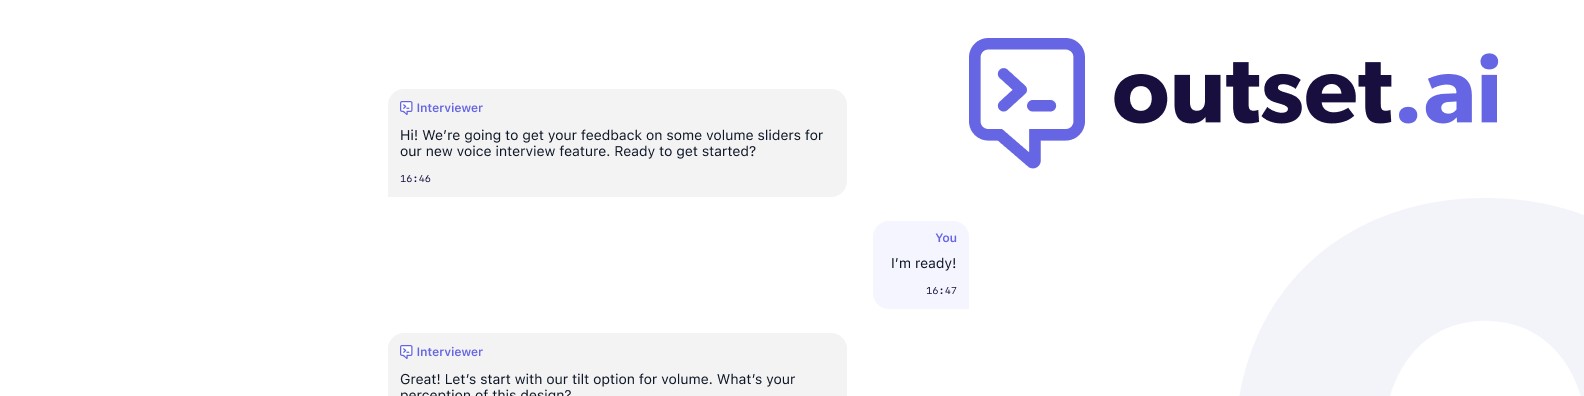
Task: Select the volume sliders feedback message text
Action: (x=611, y=143)
